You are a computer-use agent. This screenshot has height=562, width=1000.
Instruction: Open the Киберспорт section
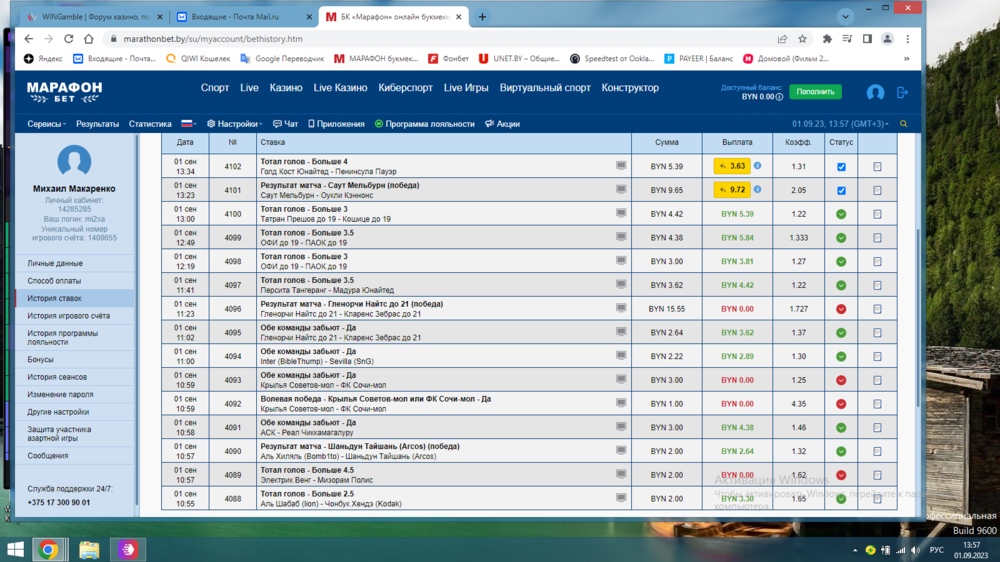405,88
